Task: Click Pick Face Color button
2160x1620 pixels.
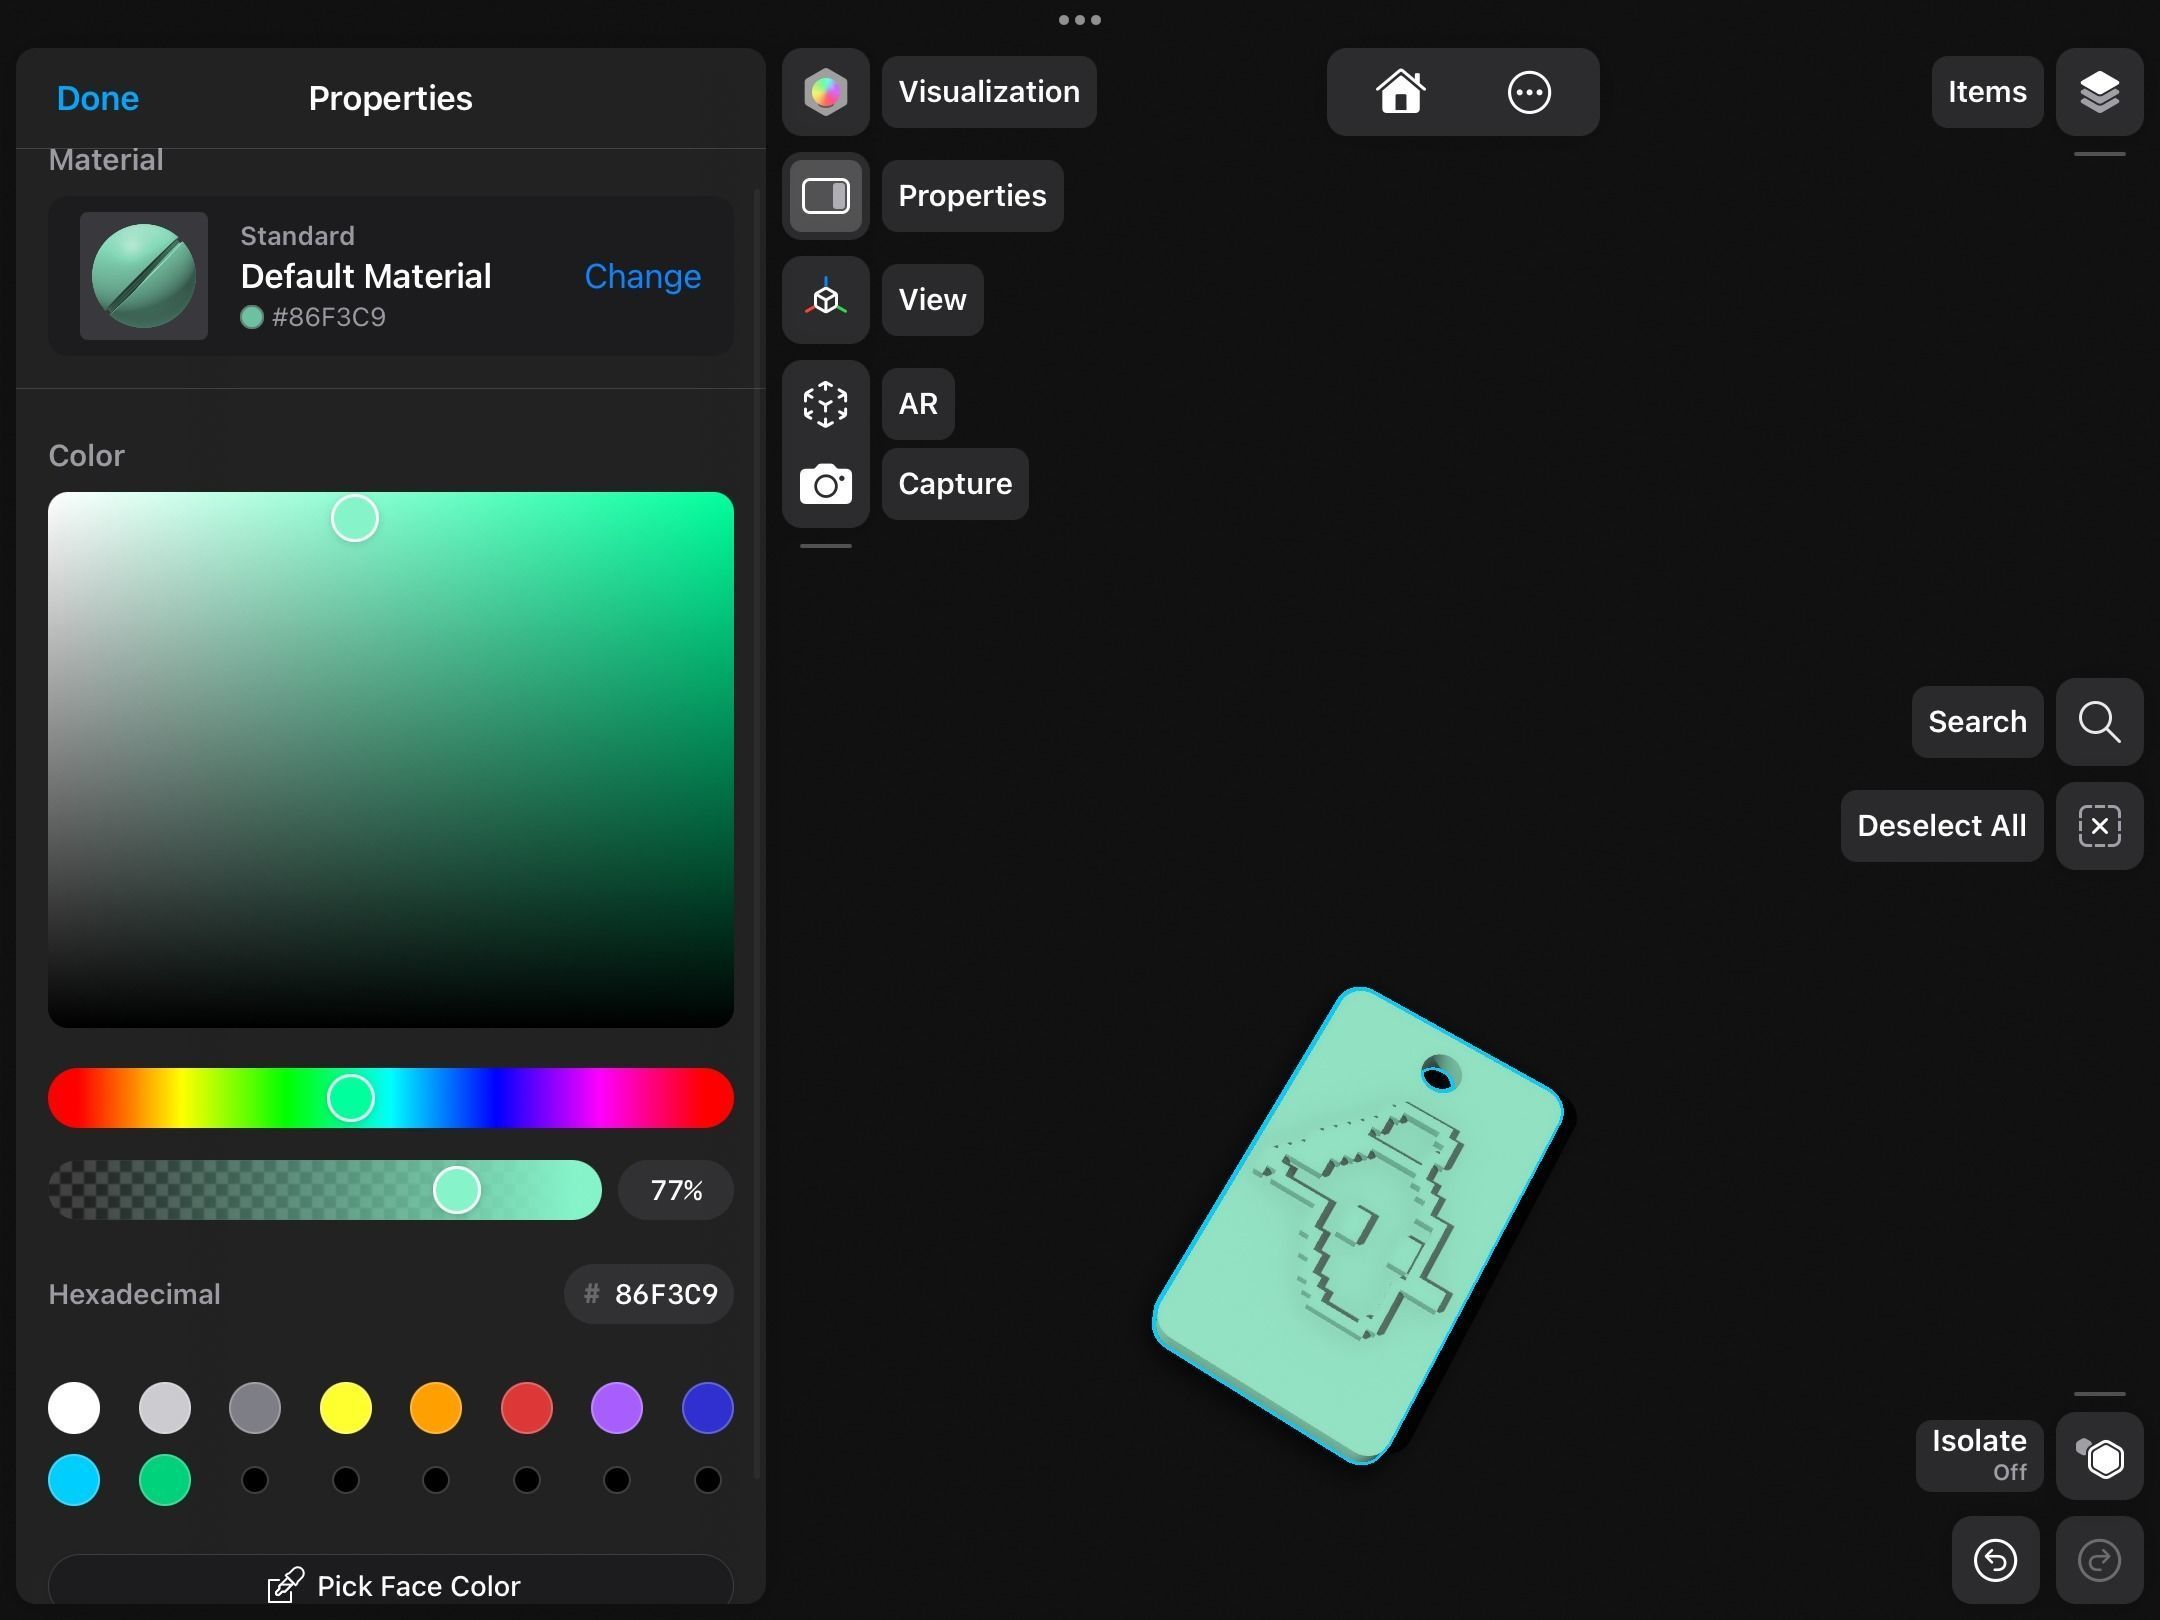Action: (391, 1585)
